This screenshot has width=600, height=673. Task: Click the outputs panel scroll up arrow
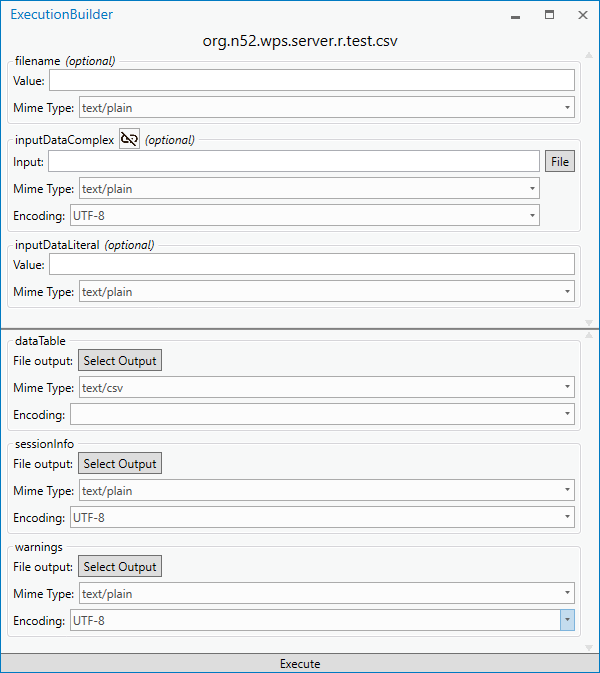pyautogui.click(x=589, y=334)
